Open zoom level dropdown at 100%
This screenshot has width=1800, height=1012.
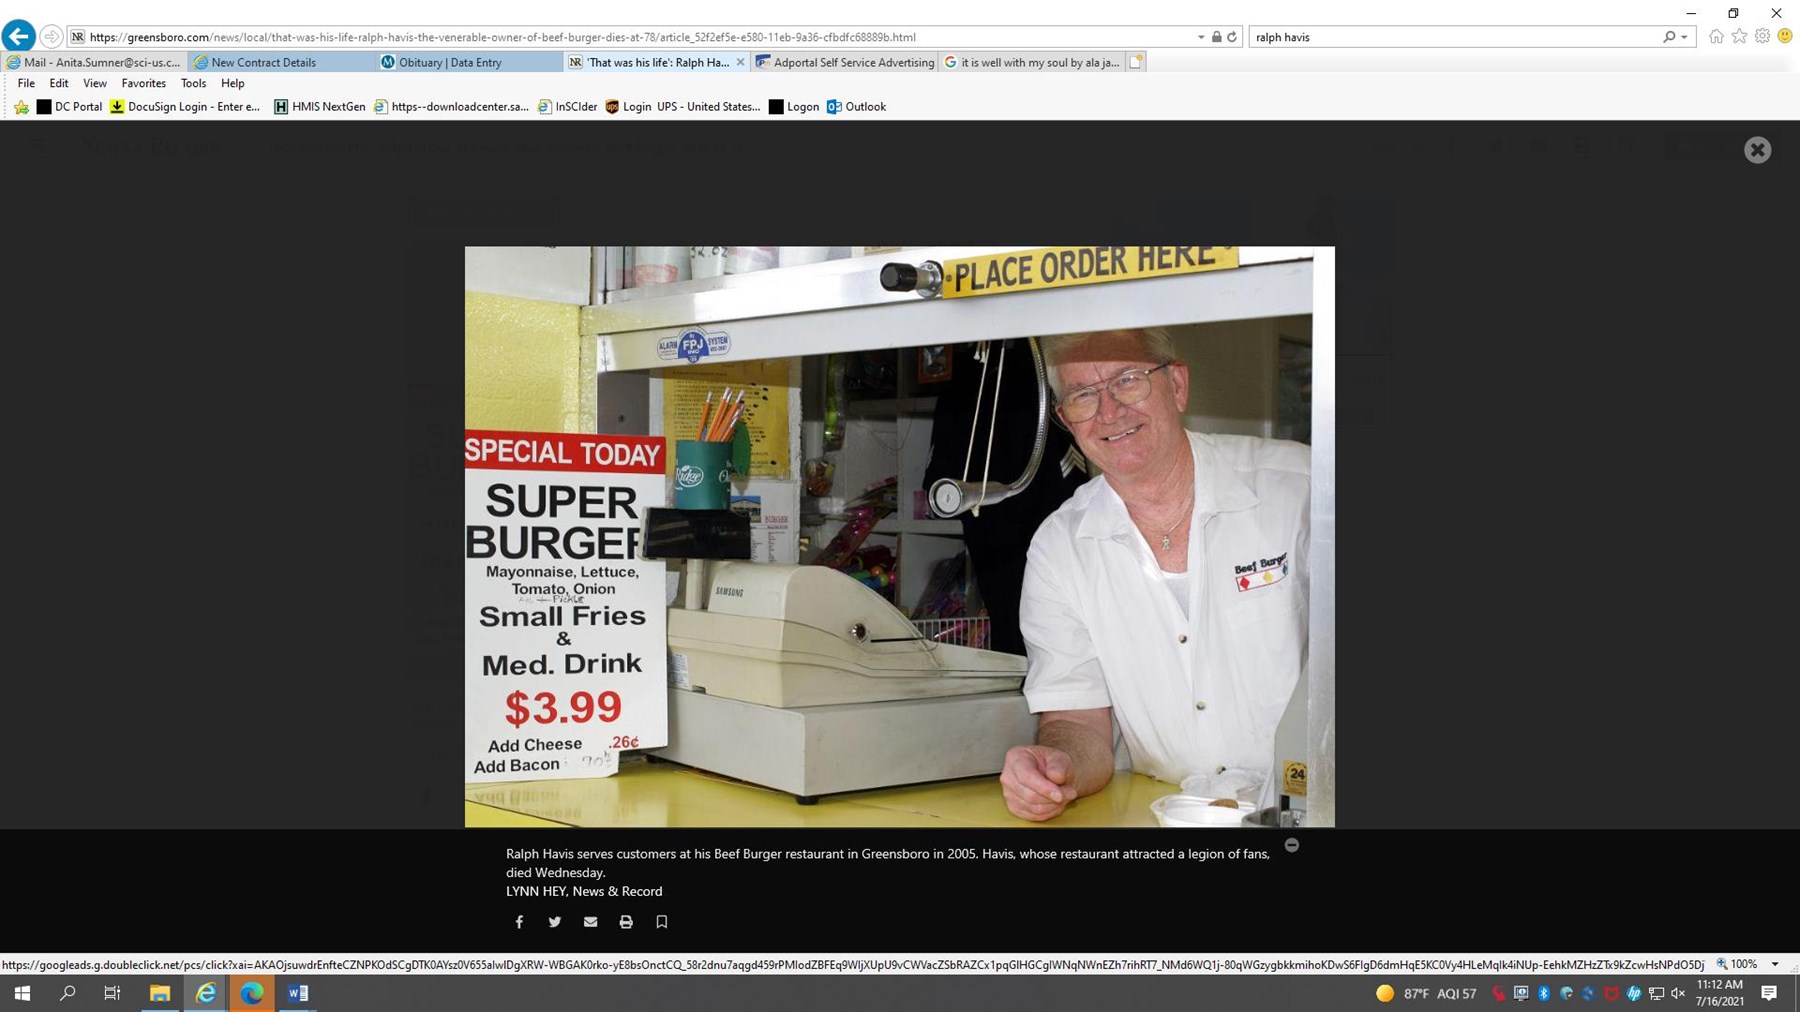point(1775,965)
